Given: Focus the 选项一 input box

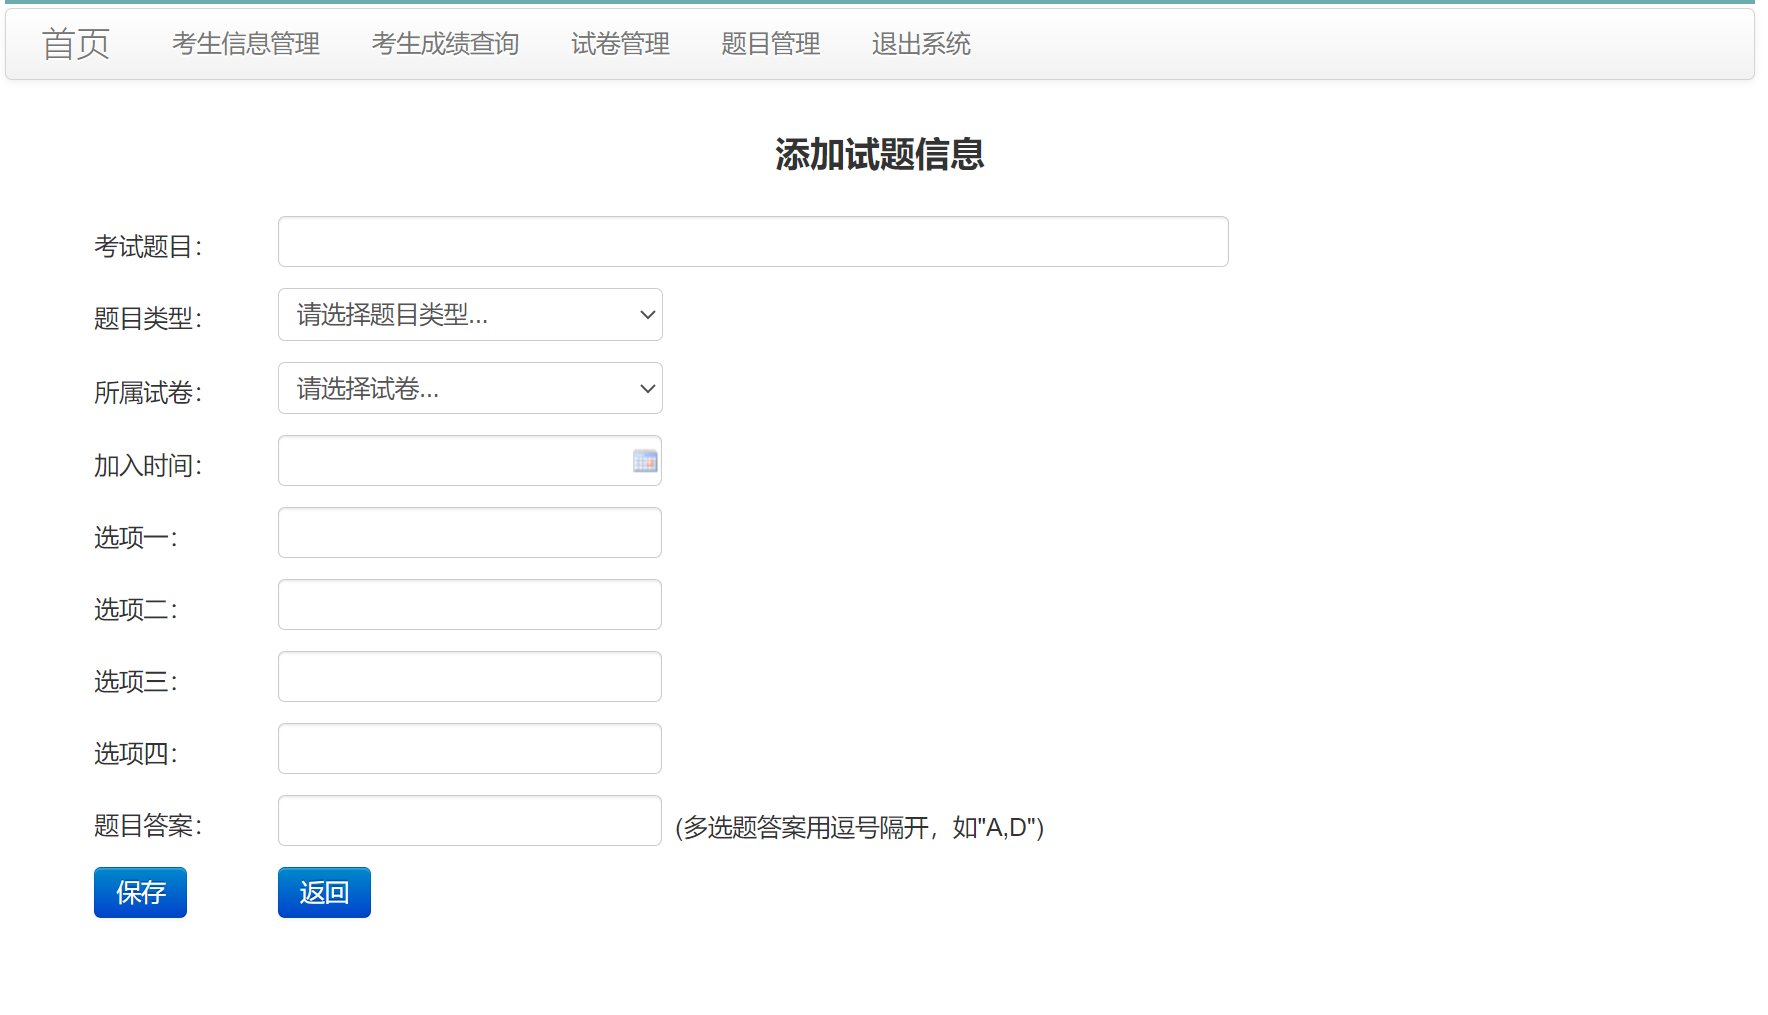Looking at the screenshot, I should pyautogui.click(x=470, y=533).
